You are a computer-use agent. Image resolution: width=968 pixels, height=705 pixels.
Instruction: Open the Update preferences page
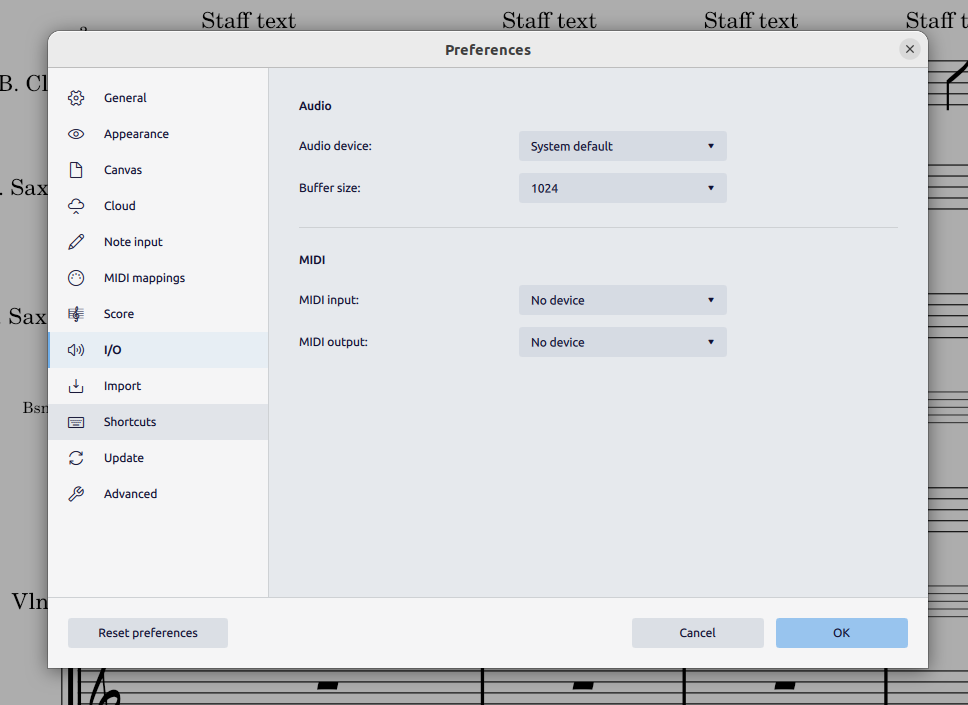coord(121,457)
